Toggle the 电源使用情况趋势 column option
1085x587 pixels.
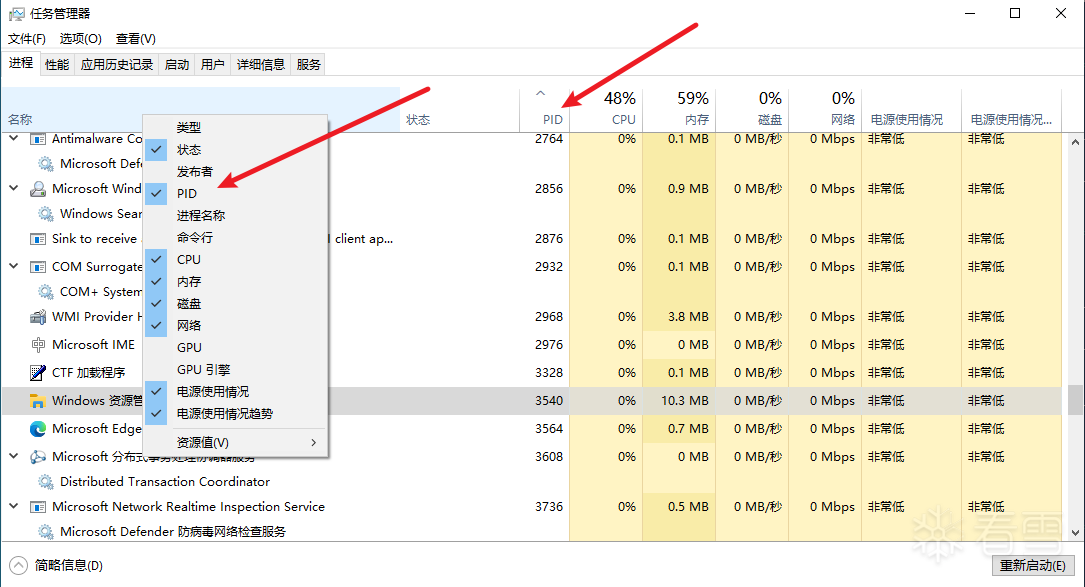coord(224,414)
